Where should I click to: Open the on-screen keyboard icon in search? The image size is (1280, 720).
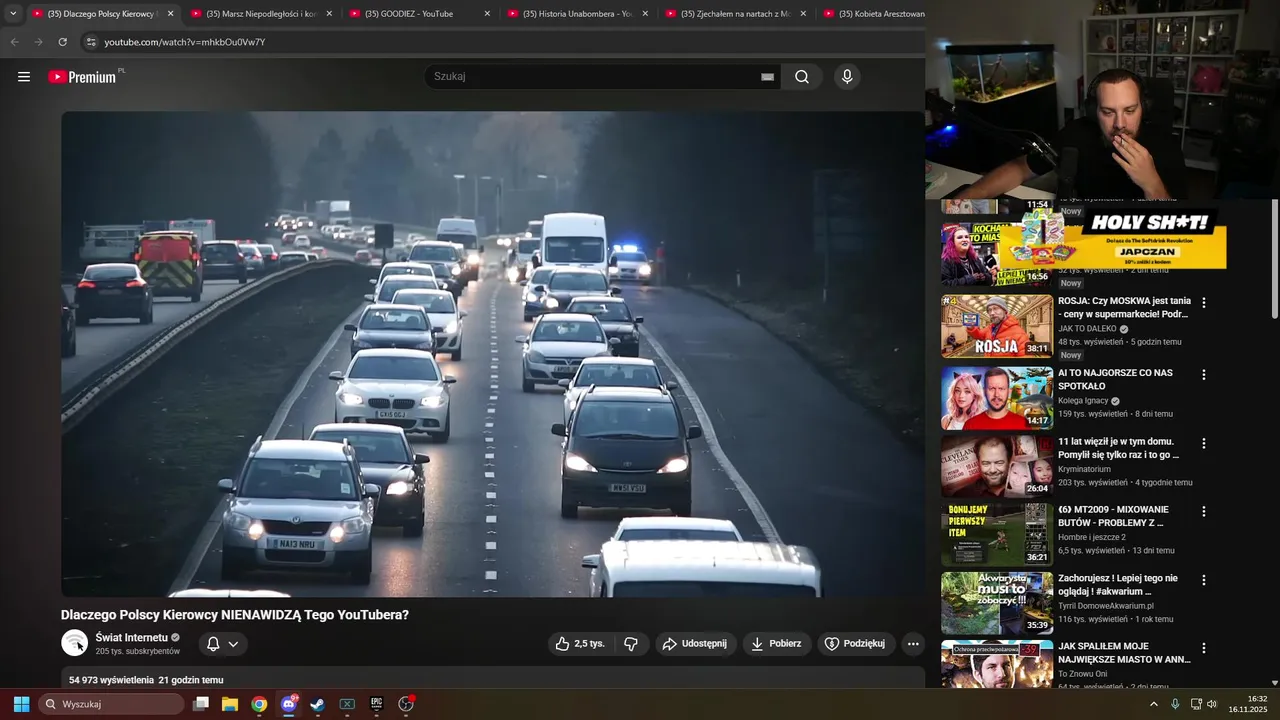[767, 77]
